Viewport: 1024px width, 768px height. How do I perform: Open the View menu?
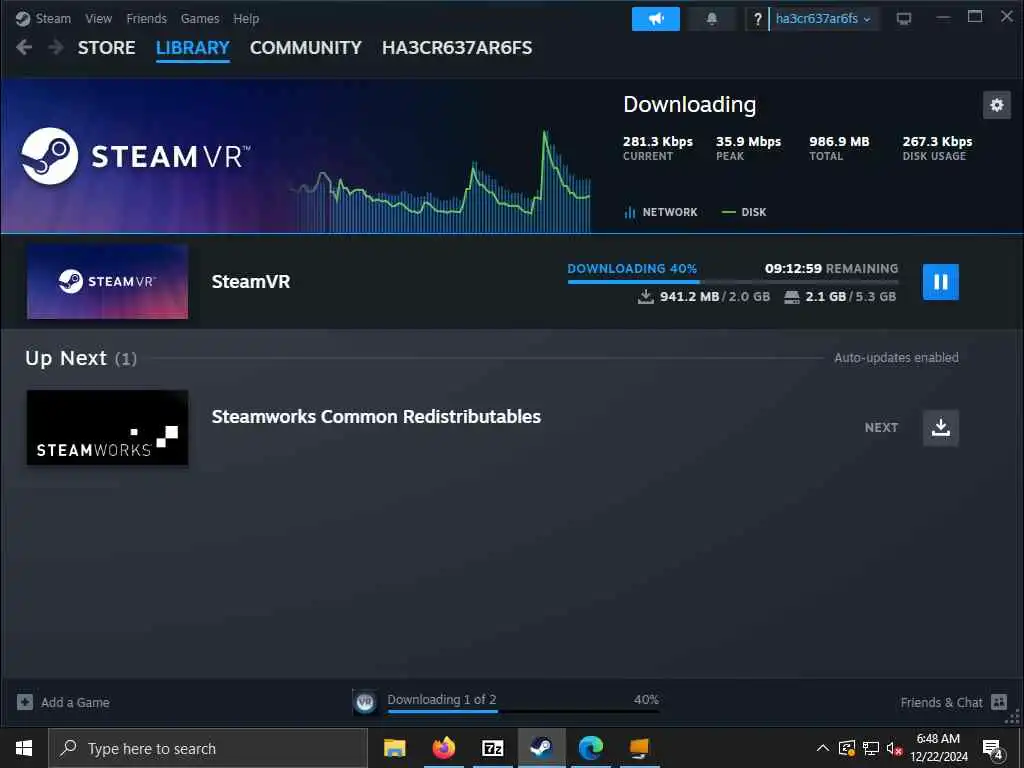(98, 18)
